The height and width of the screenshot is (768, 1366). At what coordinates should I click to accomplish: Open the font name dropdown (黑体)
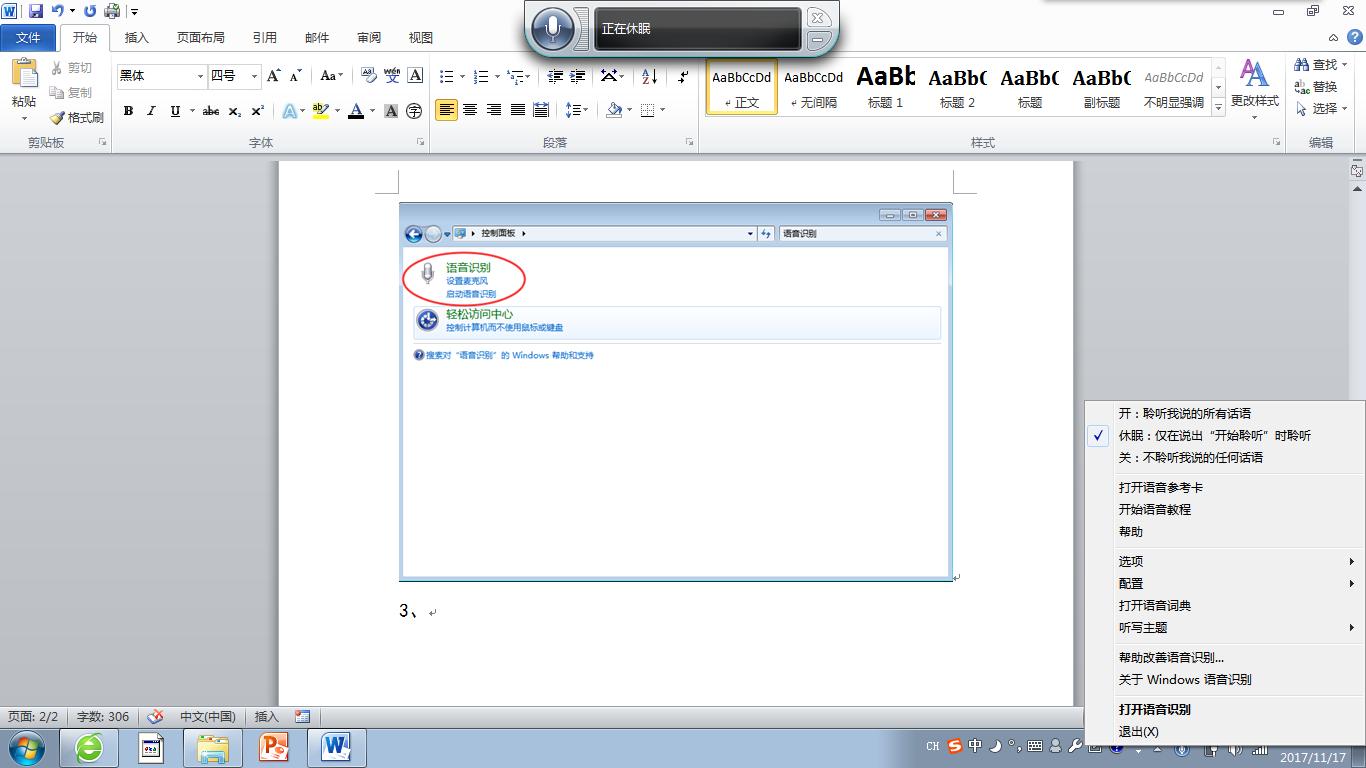pyautogui.click(x=200, y=76)
